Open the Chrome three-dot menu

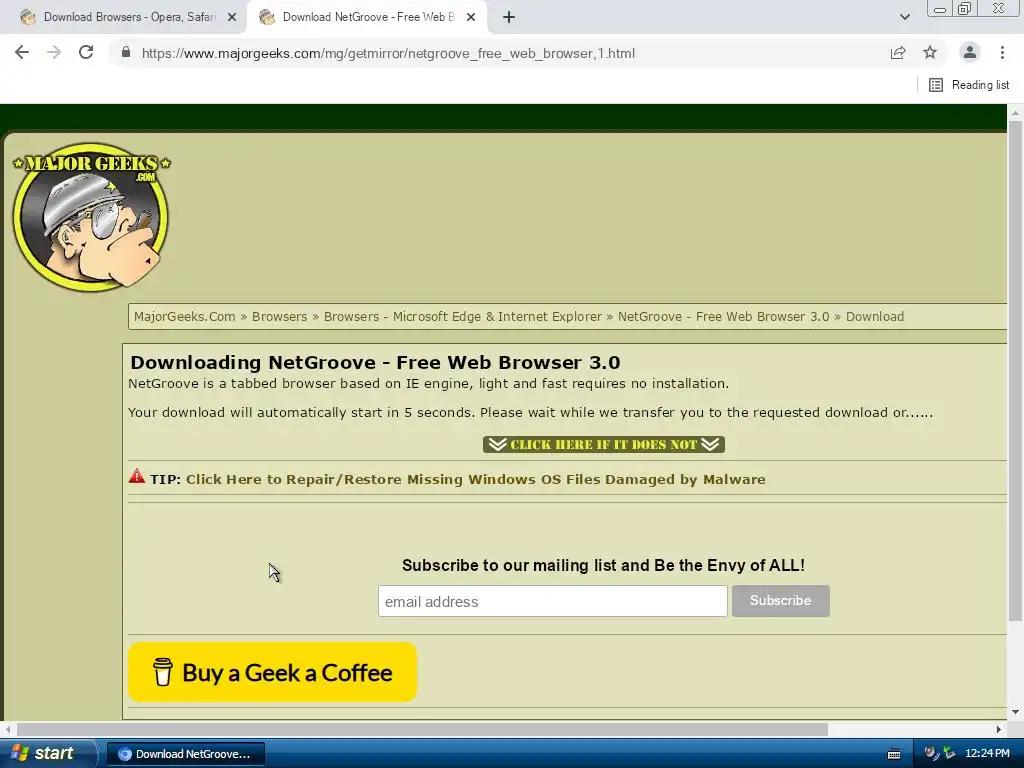click(x=1002, y=52)
